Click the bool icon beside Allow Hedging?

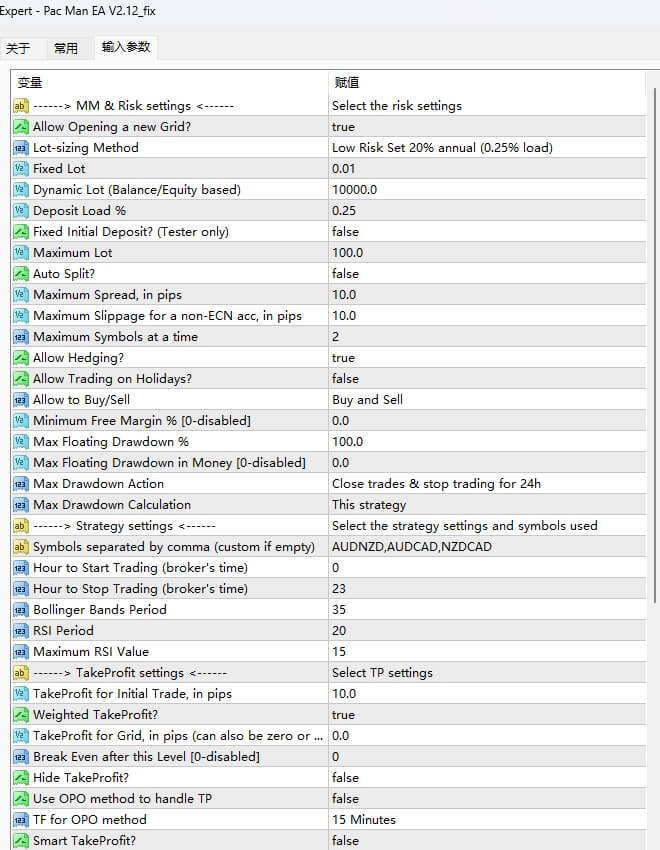click(x=21, y=358)
